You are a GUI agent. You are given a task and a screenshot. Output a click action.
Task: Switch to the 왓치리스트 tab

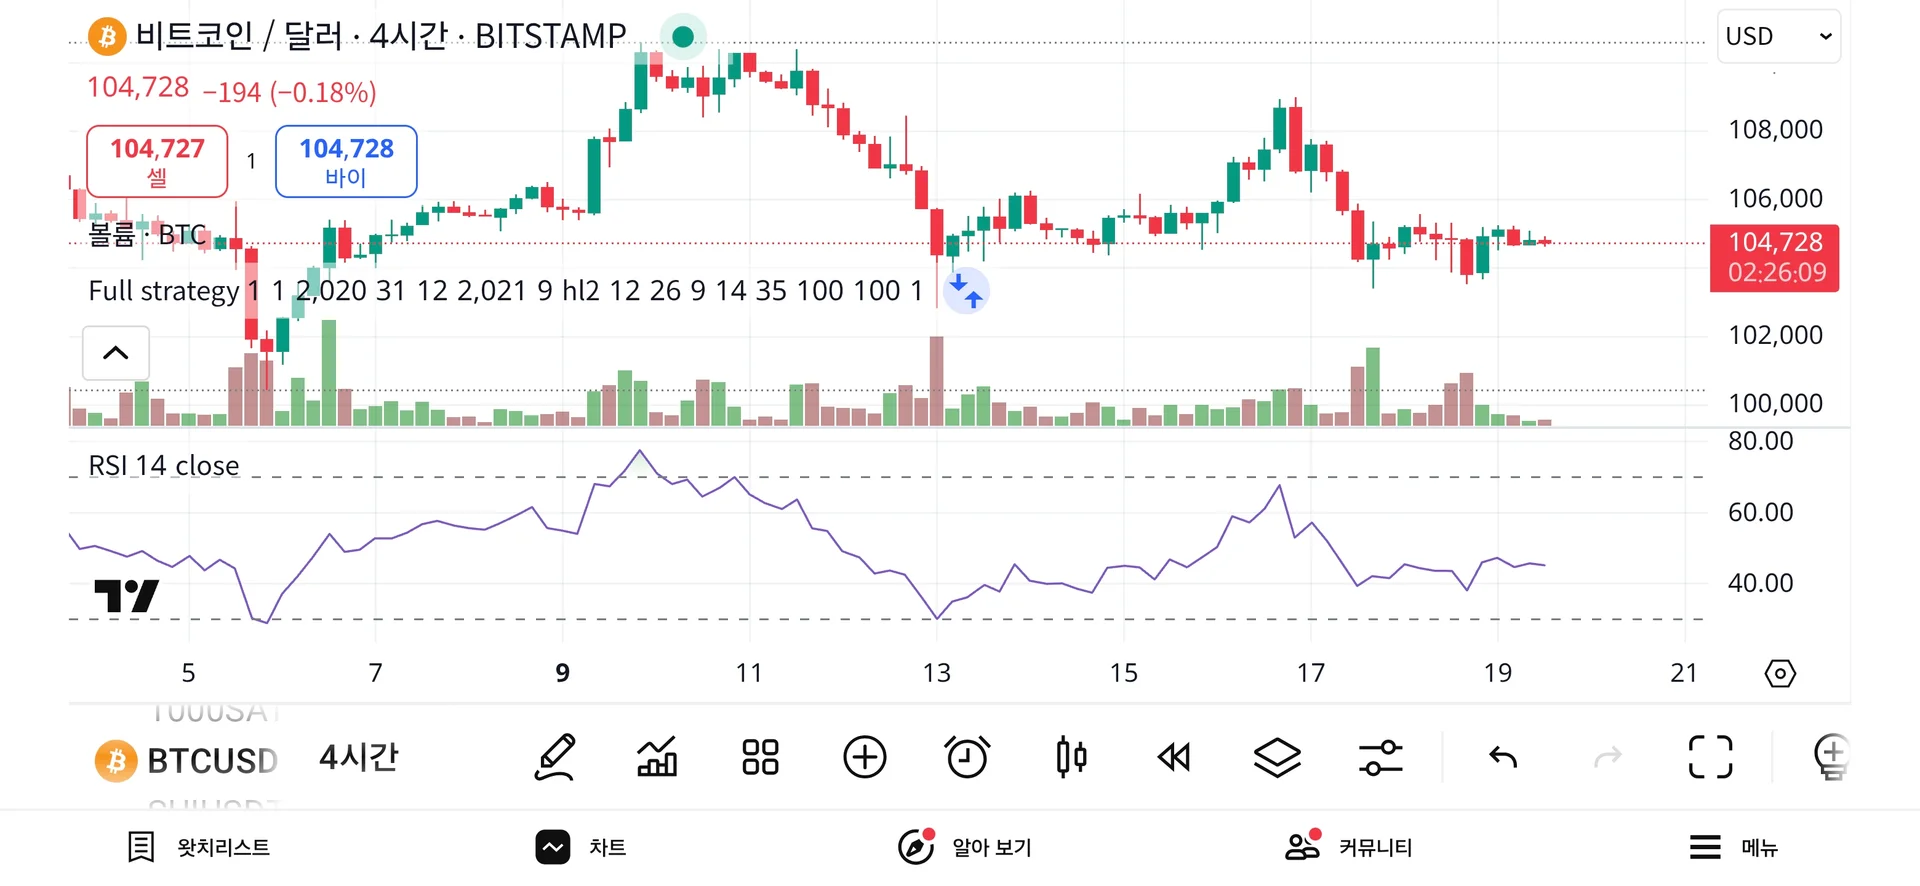(x=199, y=847)
